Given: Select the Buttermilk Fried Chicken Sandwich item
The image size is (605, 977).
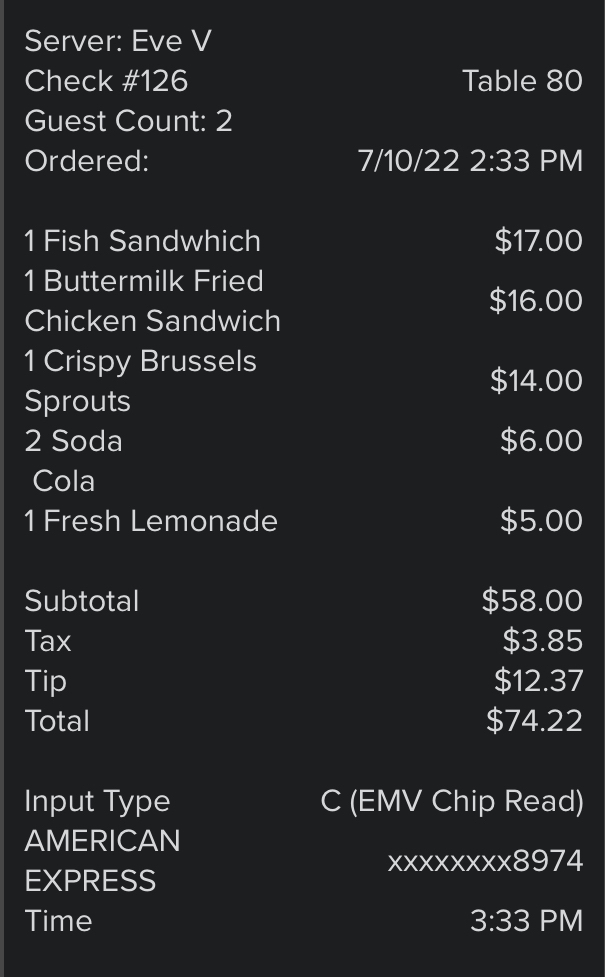Looking at the screenshot, I should (153, 301).
